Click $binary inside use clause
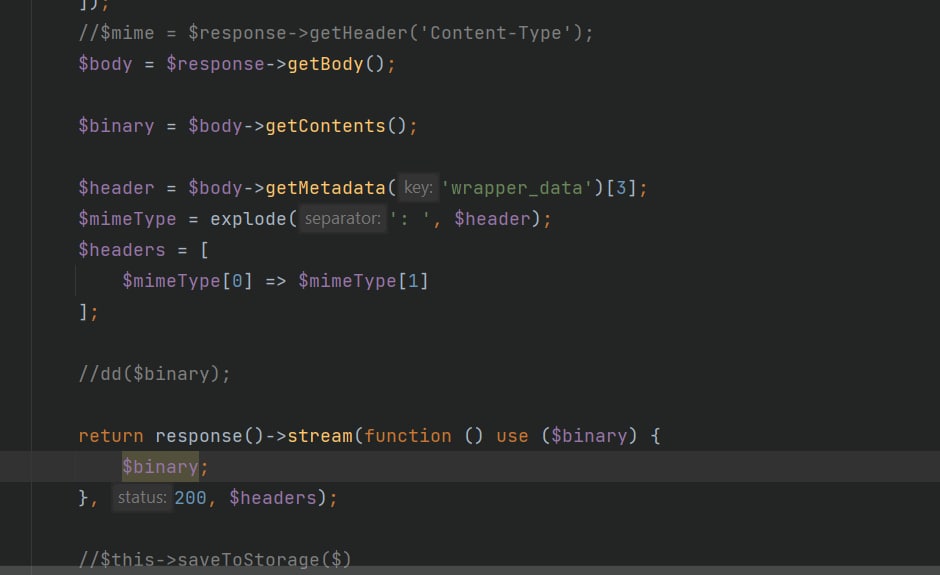940x575 pixels. [589, 436]
